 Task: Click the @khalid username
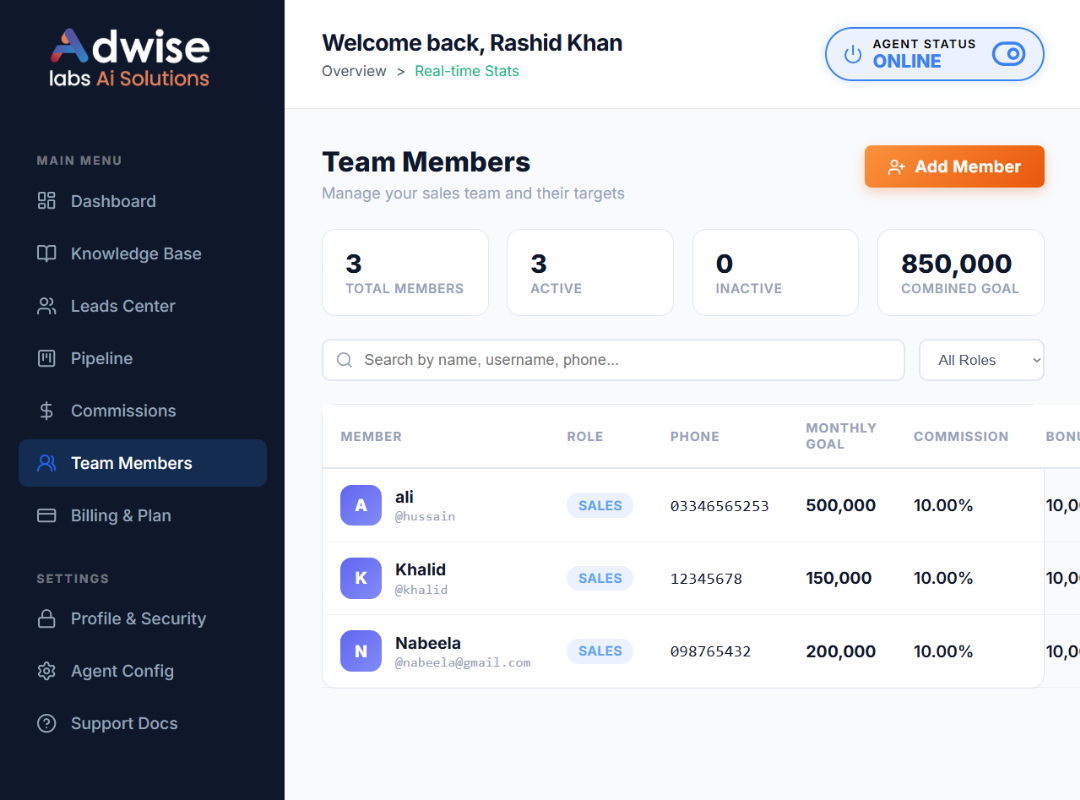422,590
